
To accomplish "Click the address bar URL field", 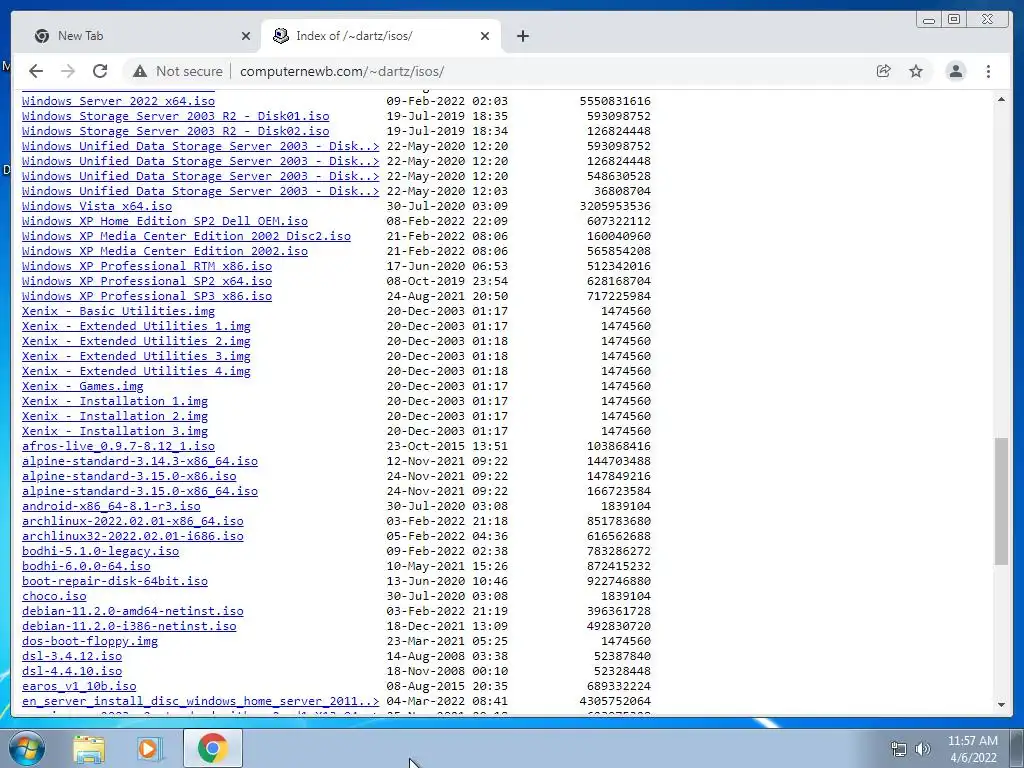I will pyautogui.click(x=342, y=71).
